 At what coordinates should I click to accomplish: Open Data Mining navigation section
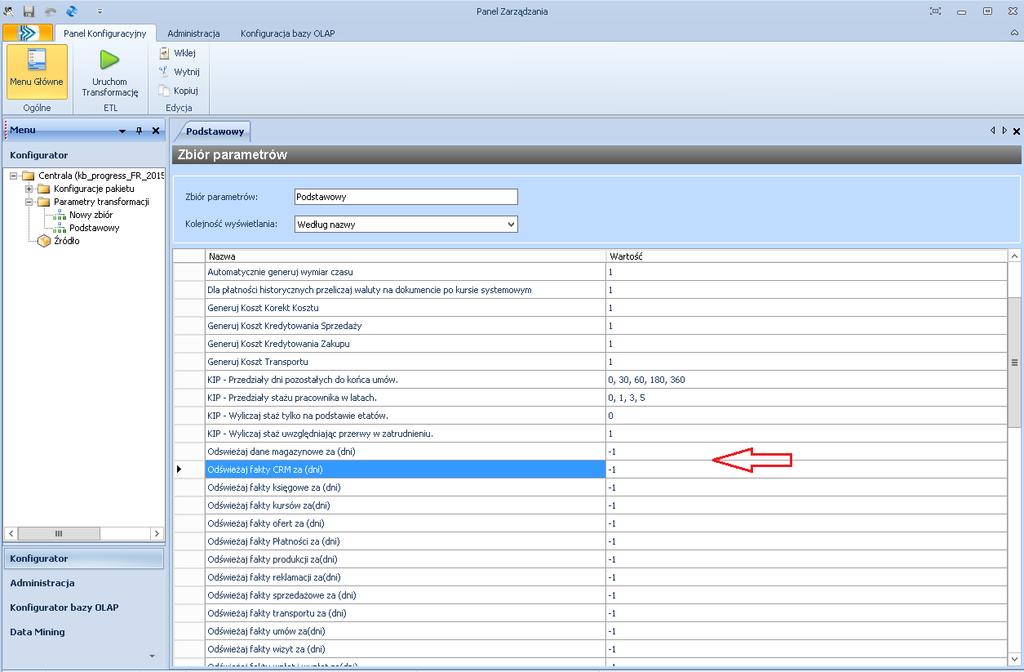[84, 632]
